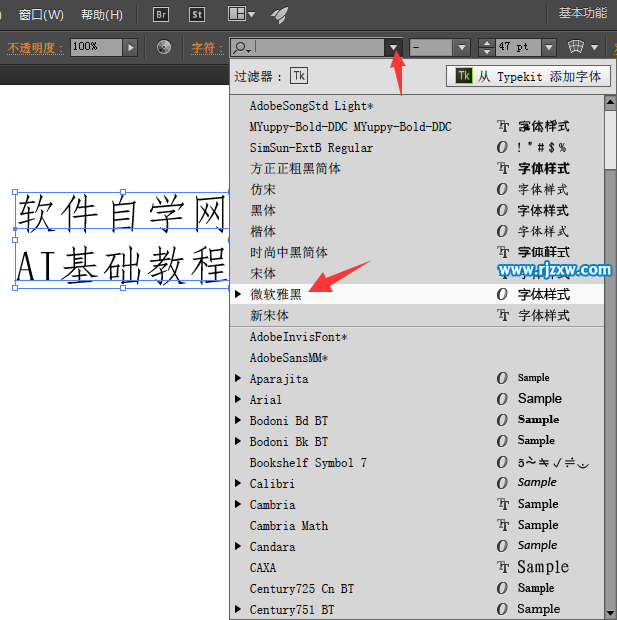This screenshot has height=620, width=617.
Task: Toggle the Typekit Tk filter
Action: click(x=299, y=76)
